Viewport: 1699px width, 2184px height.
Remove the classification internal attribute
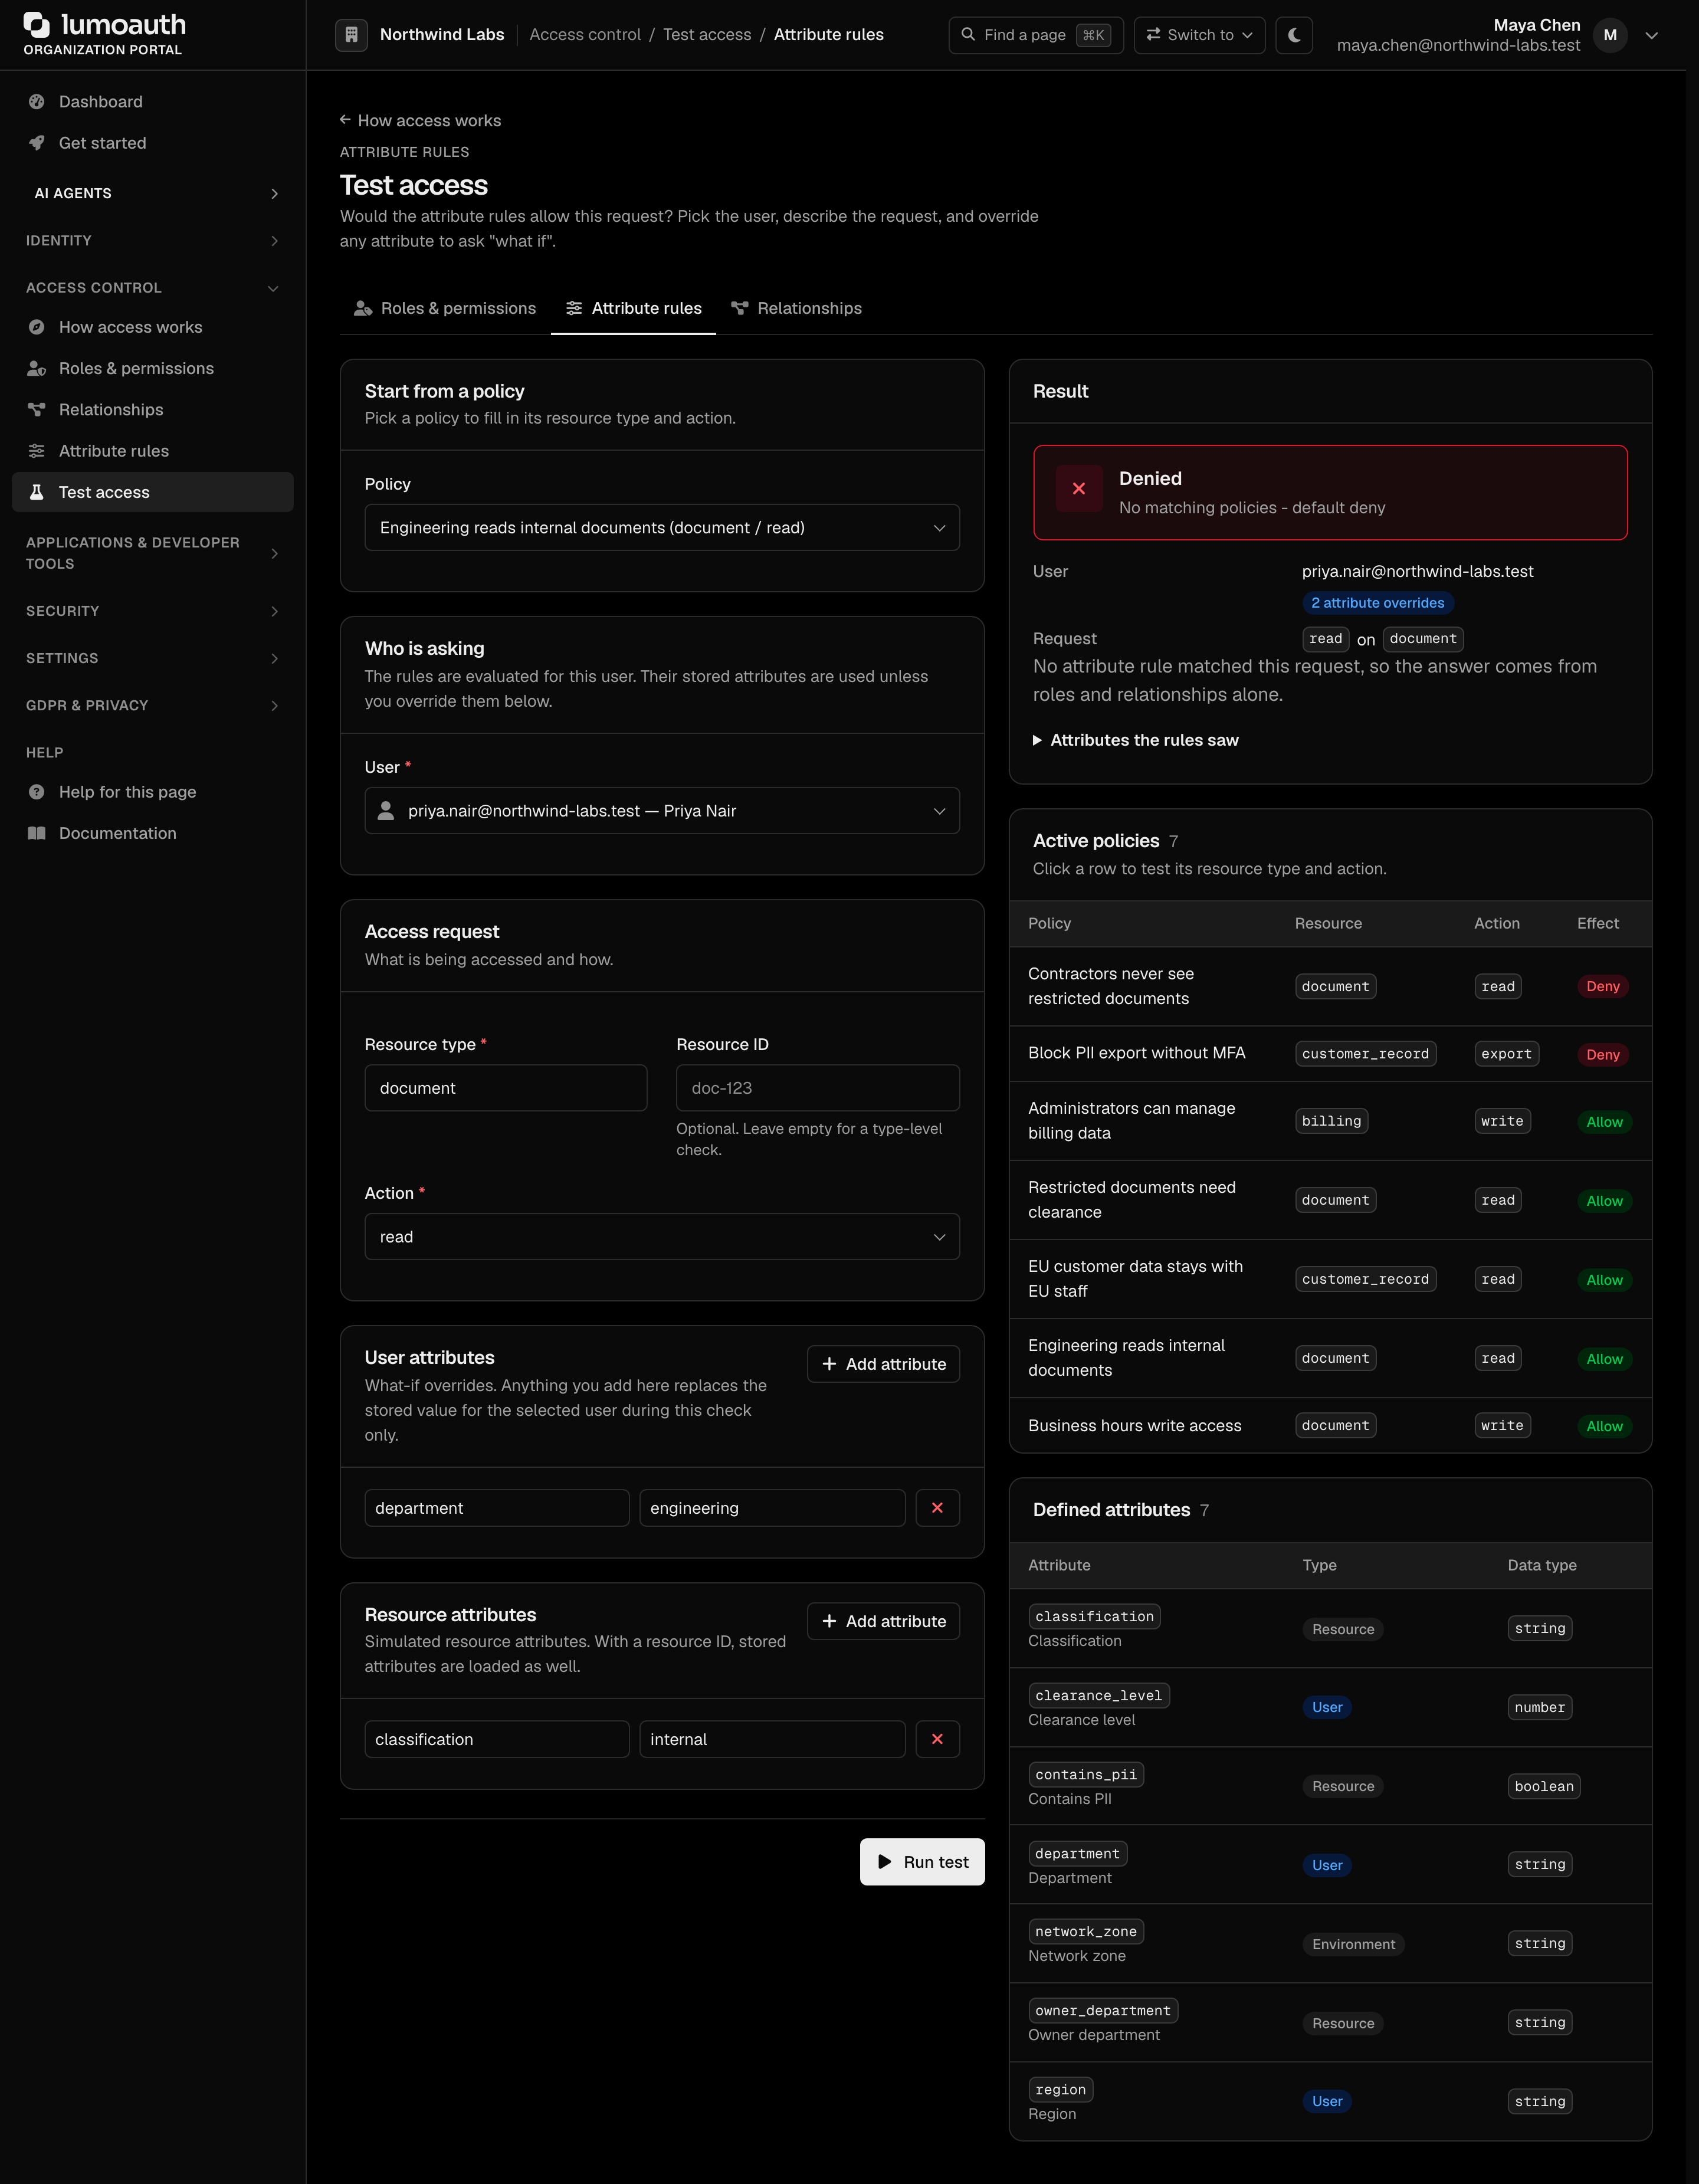pos(937,1739)
